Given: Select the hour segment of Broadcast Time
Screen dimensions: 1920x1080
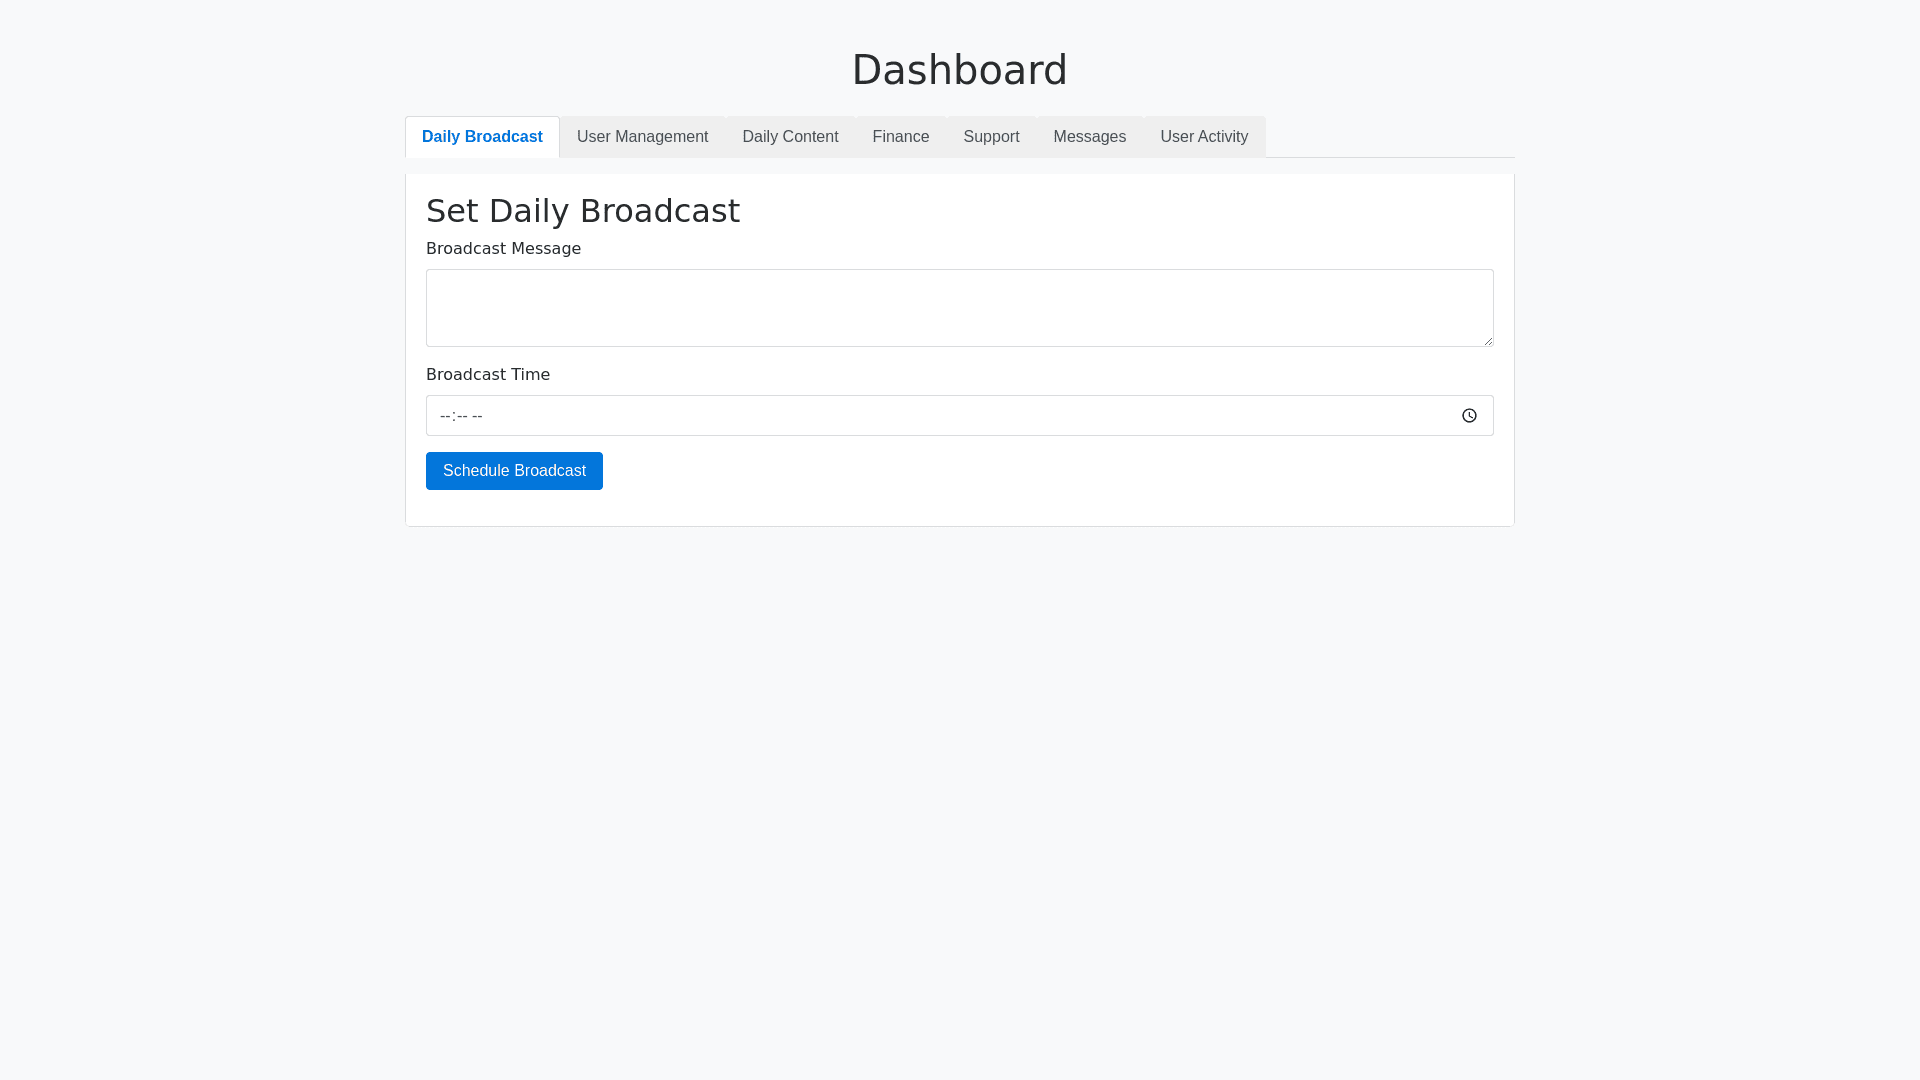Looking at the screenshot, I should tap(445, 416).
